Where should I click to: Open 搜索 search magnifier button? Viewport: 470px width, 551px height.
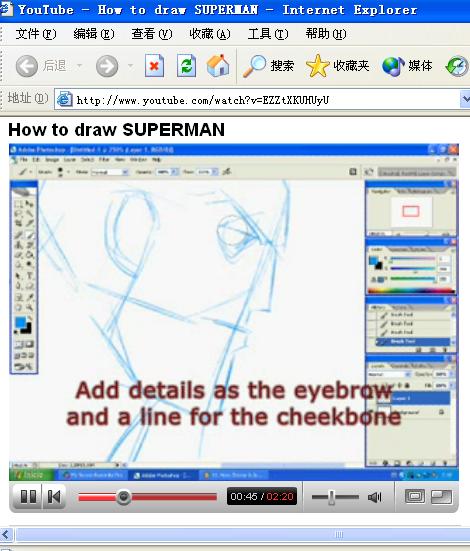(x=269, y=66)
